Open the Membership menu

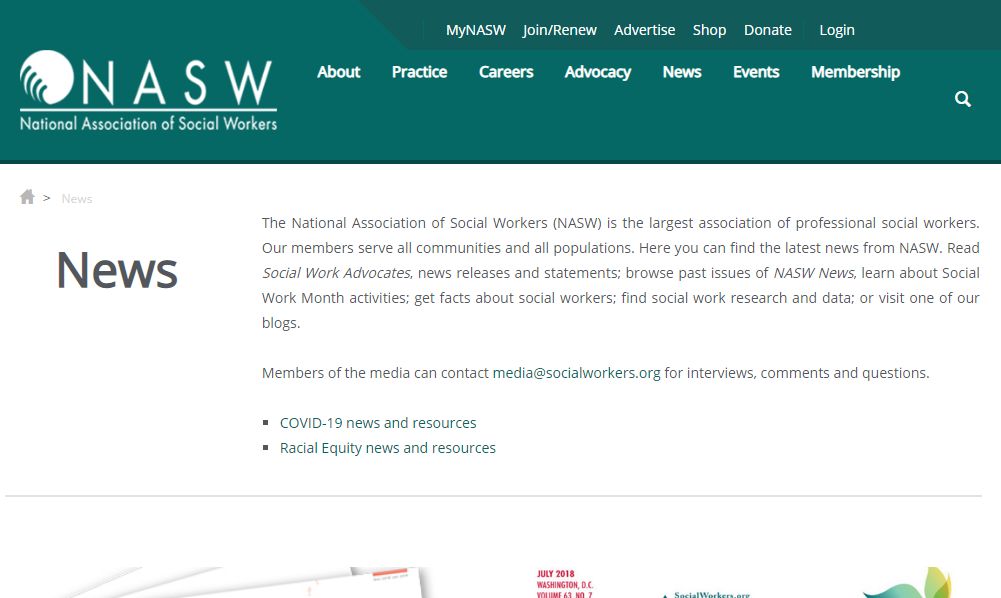coord(855,72)
